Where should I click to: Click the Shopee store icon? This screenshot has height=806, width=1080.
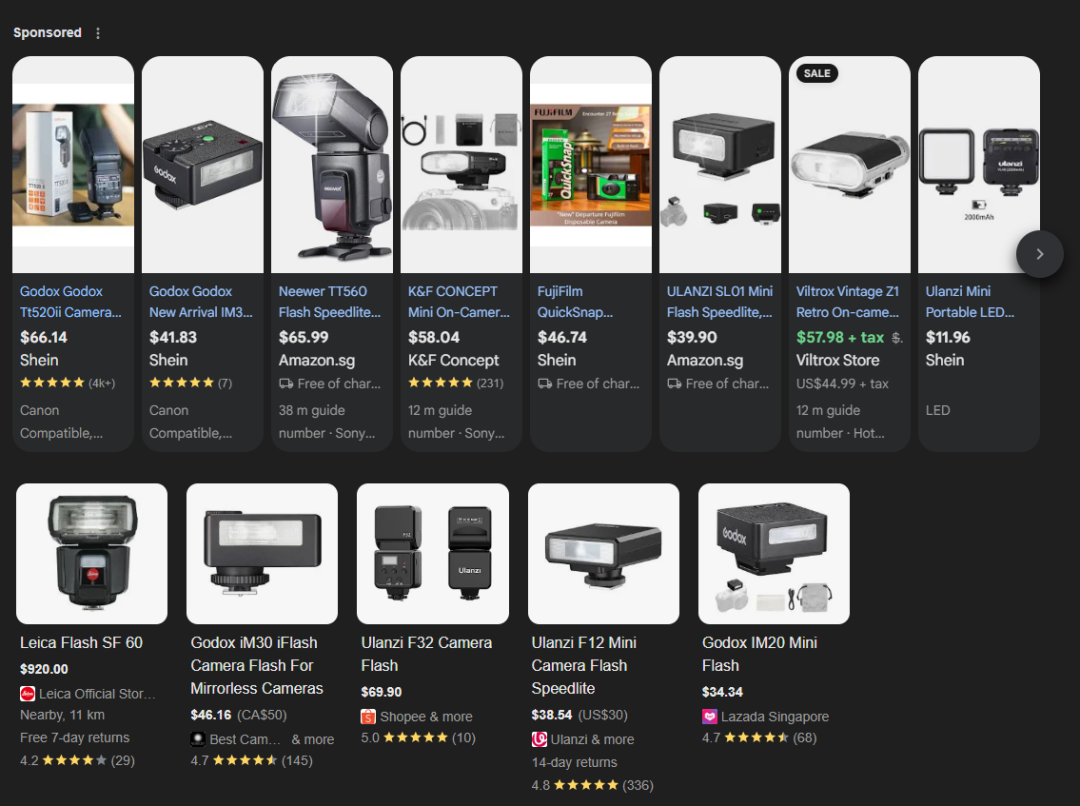pyautogui.click(x=368, y=716)
